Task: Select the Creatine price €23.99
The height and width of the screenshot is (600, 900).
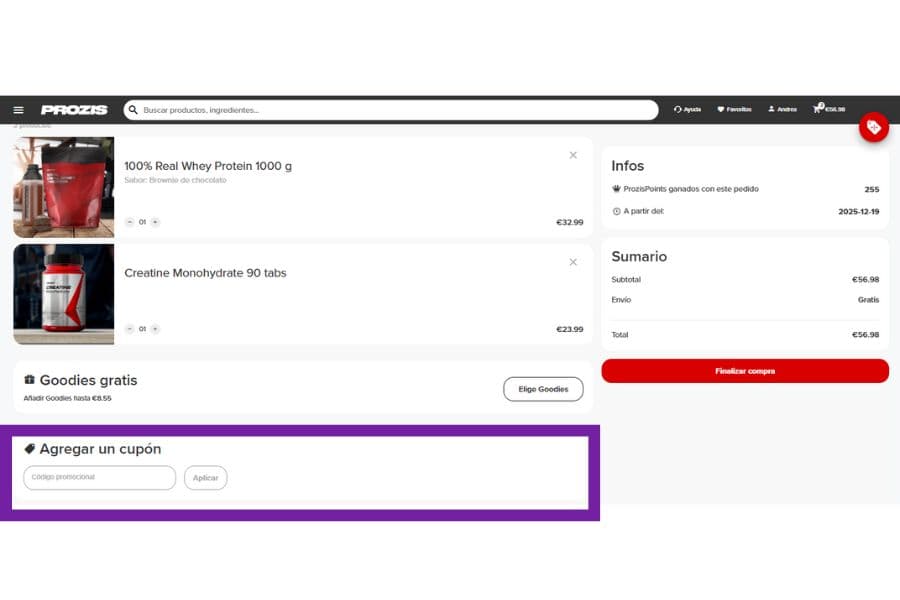Action: pyautogui.click(x=569, y=329)
